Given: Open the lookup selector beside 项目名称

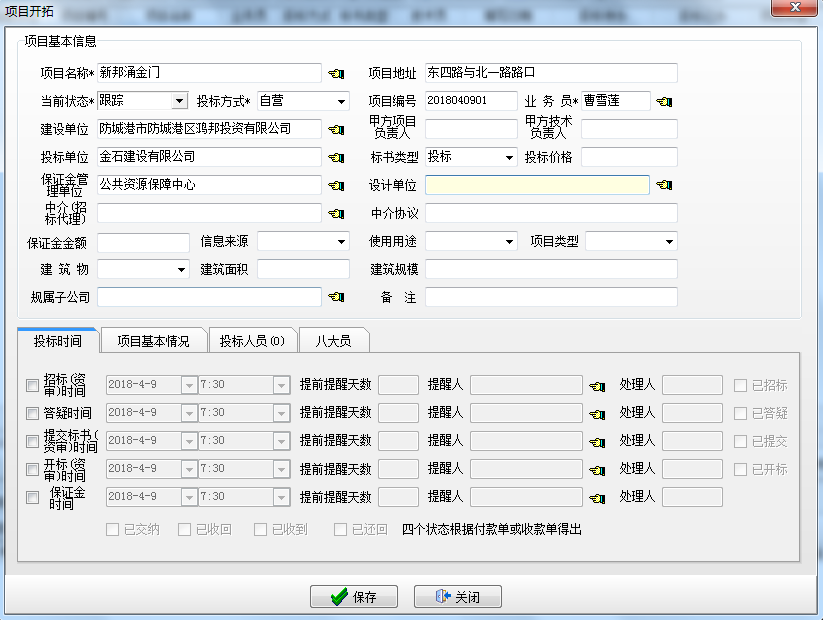Looking at the screenshot, I should pos(335,73).
